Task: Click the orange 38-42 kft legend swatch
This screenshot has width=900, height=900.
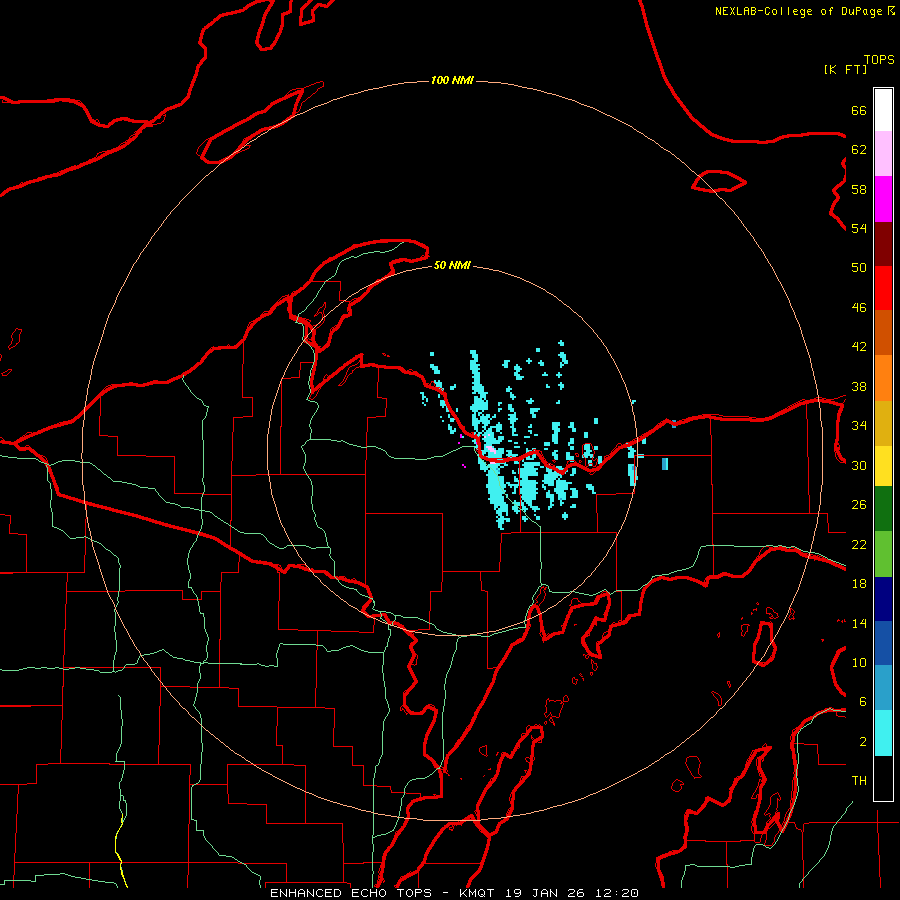Action: (883, 378)
